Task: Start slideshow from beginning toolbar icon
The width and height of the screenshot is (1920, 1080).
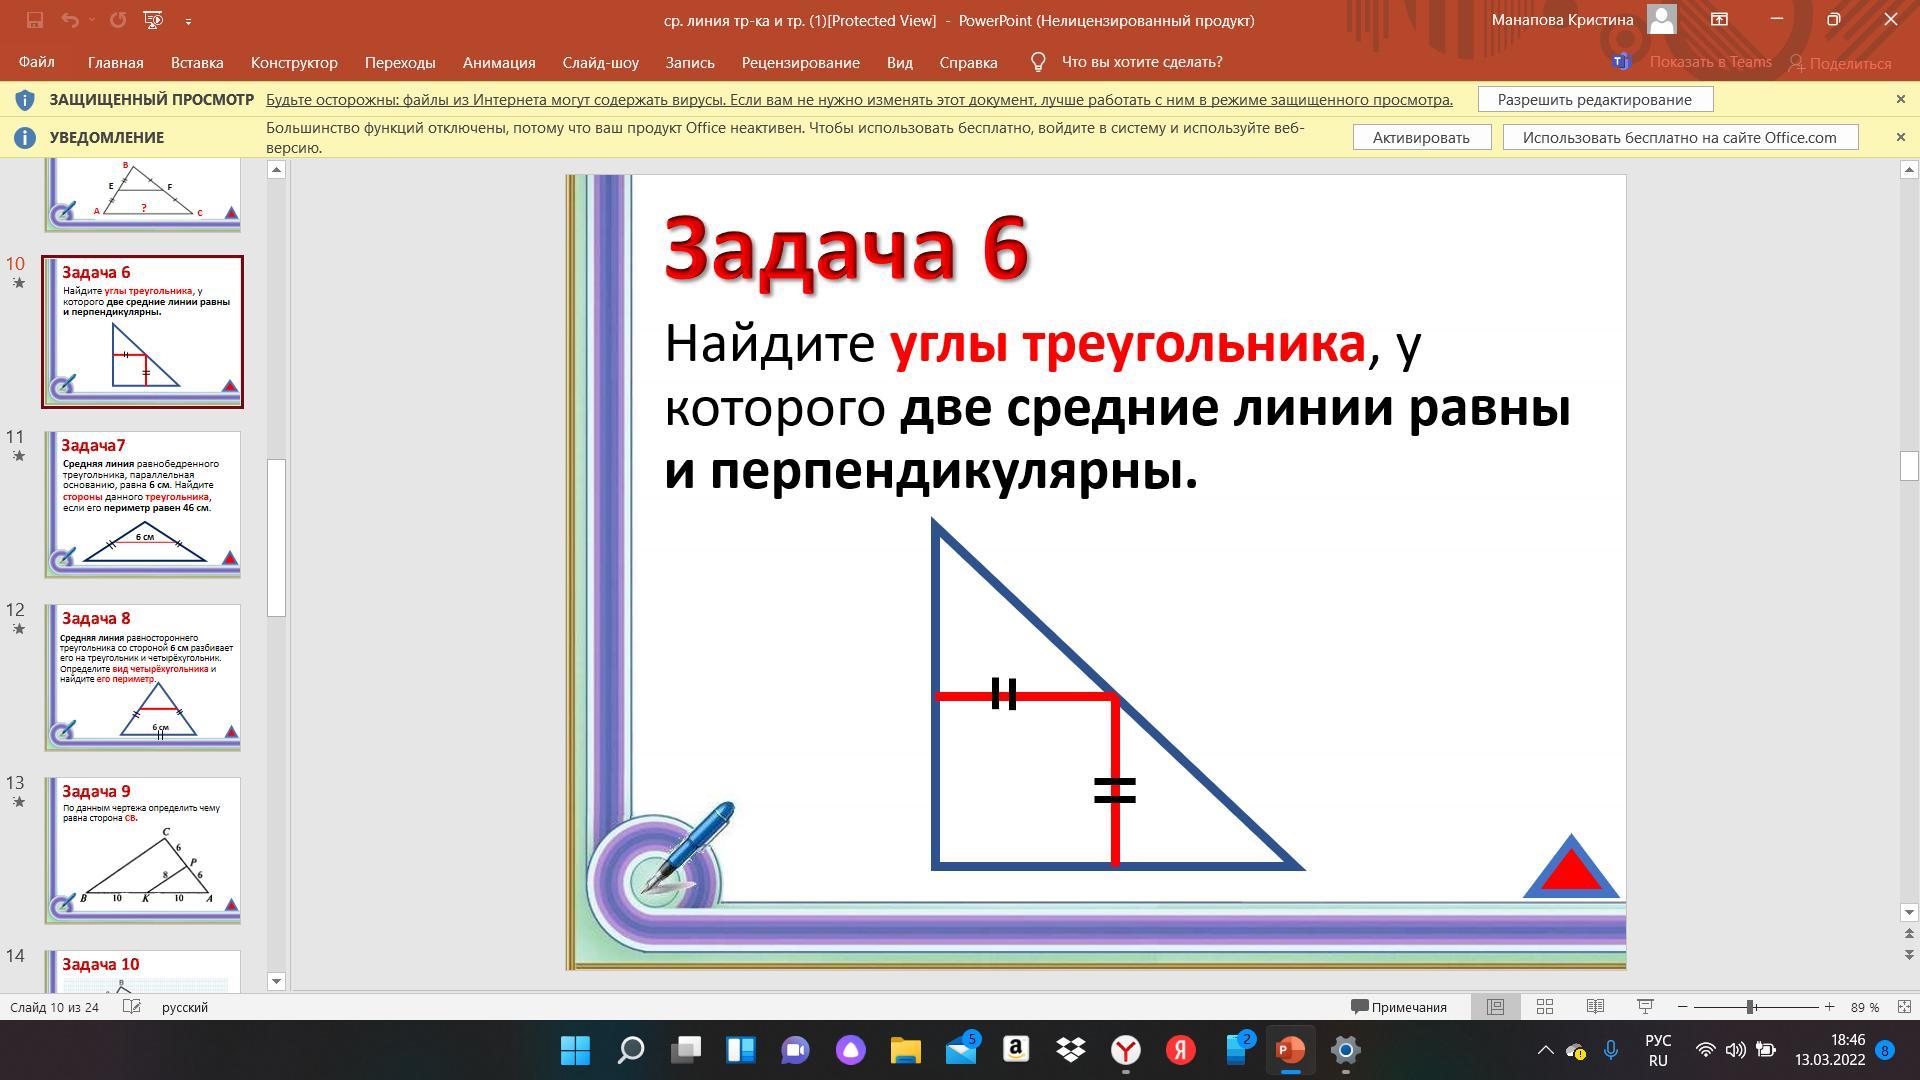Action: [153, 20]
